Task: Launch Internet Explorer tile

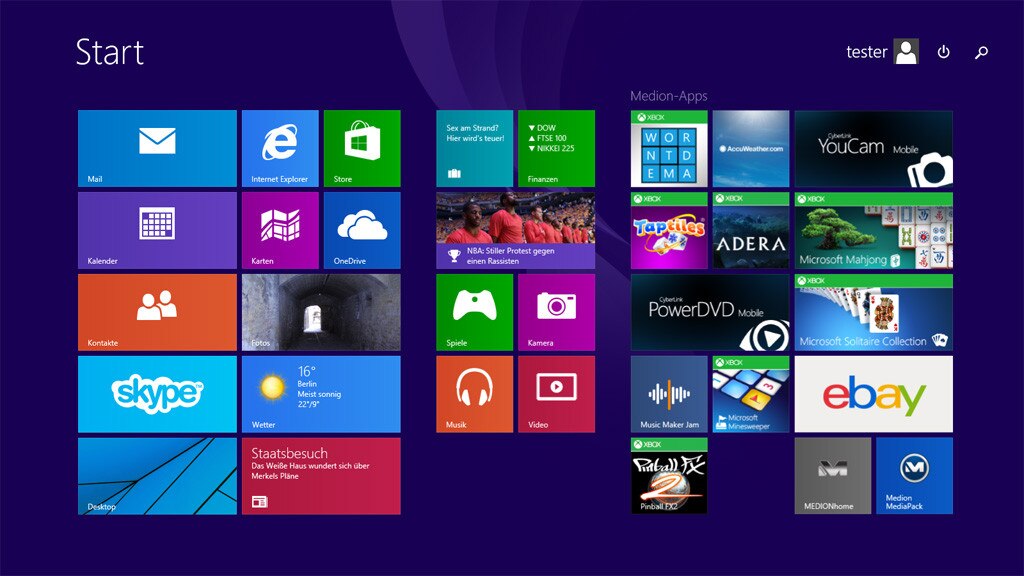Action: [x=280, y=148]
